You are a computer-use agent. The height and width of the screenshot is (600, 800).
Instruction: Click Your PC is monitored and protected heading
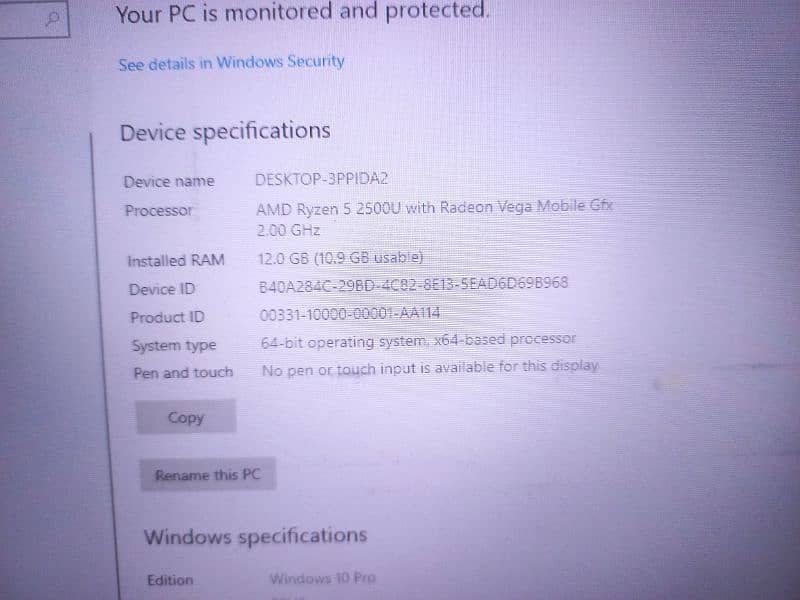(x=303, y=12)
